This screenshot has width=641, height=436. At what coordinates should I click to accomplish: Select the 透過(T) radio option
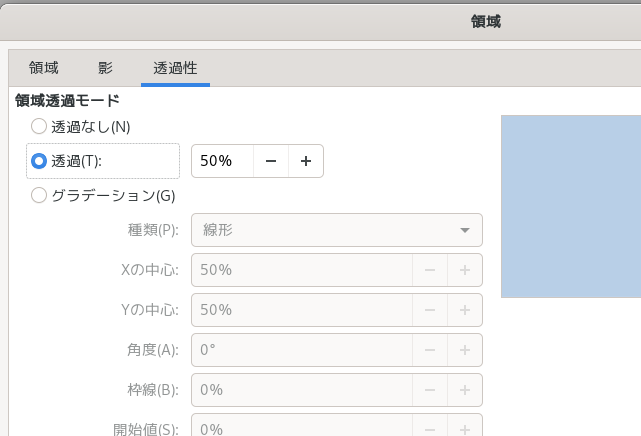[x=39, y=161]
